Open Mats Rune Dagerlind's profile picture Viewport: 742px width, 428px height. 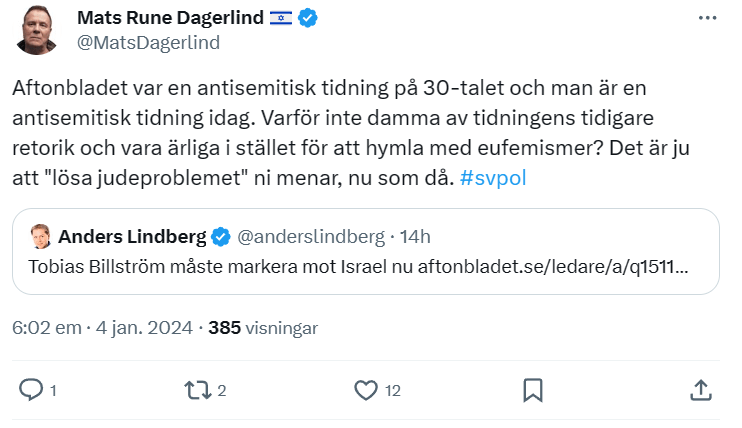point(38,30)
